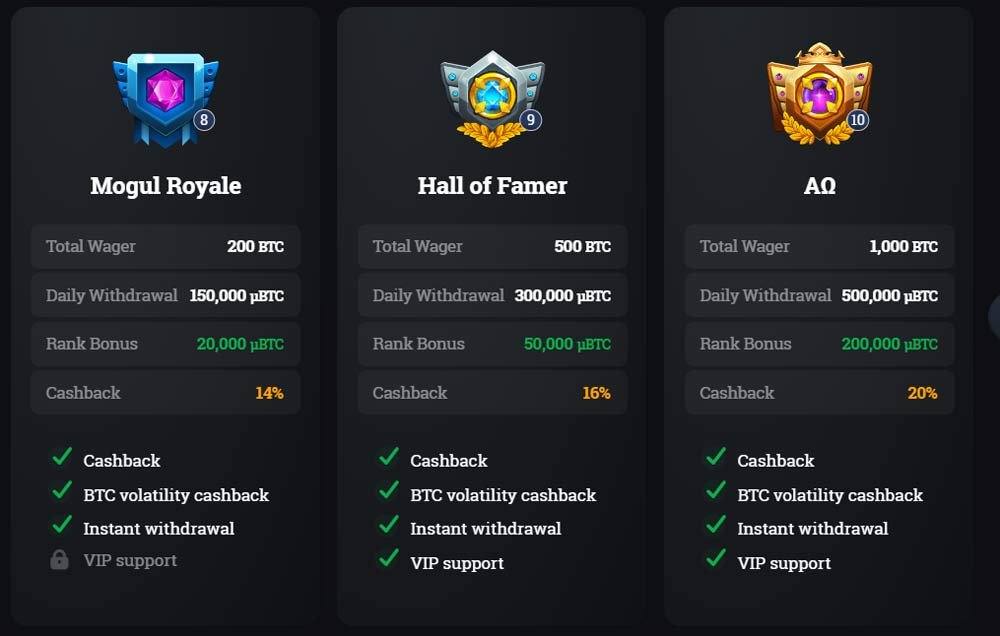
Task: Click Mogul Royale Cashback green checkmark
Action: (62, 456)
